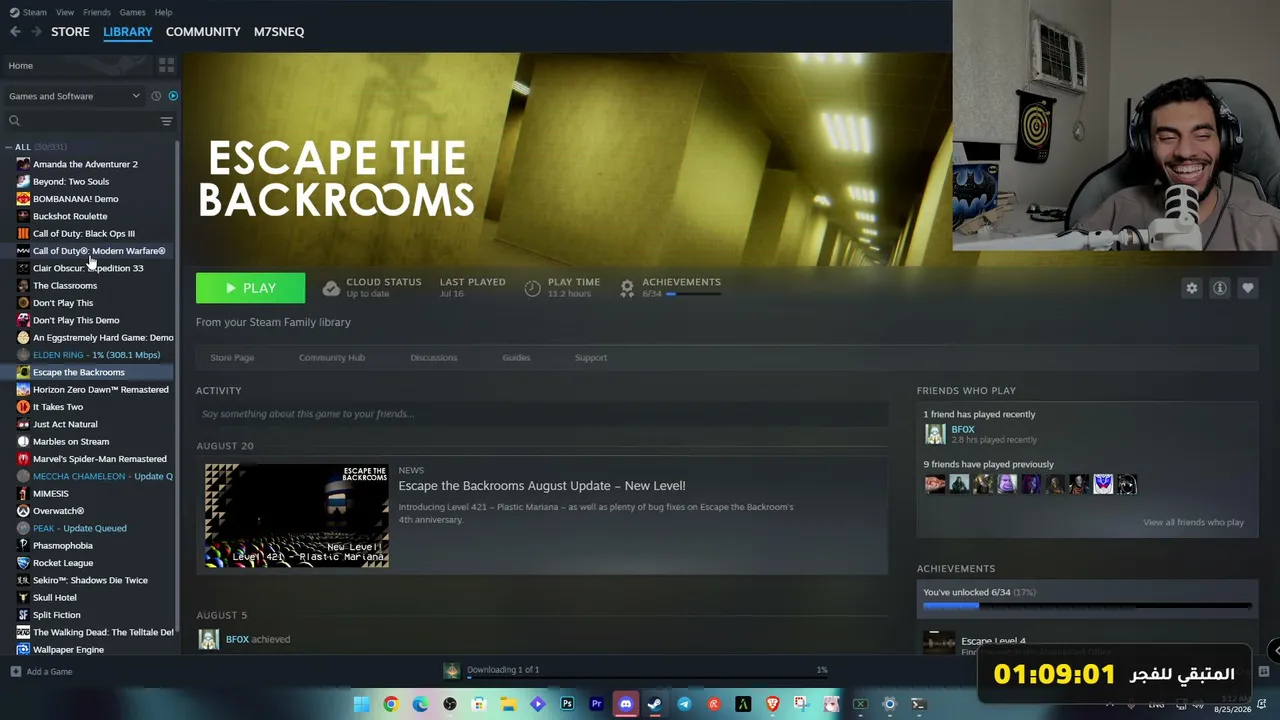Open the Friends menu

click(x=97, y=12)
